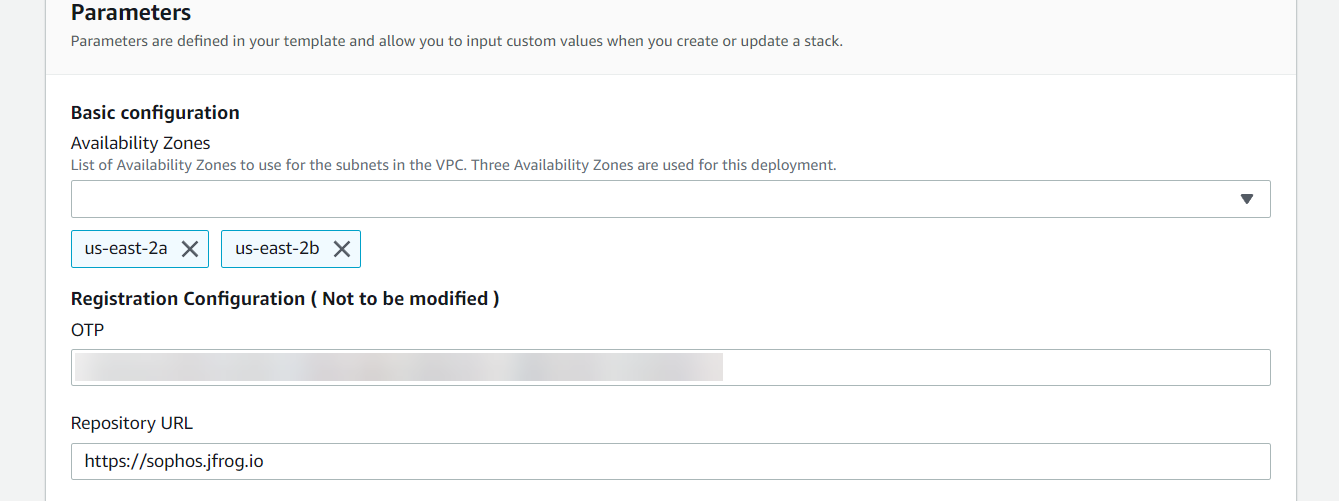Click the Basic configuration heading
The image size is (1339, 501).
point(155,112)
